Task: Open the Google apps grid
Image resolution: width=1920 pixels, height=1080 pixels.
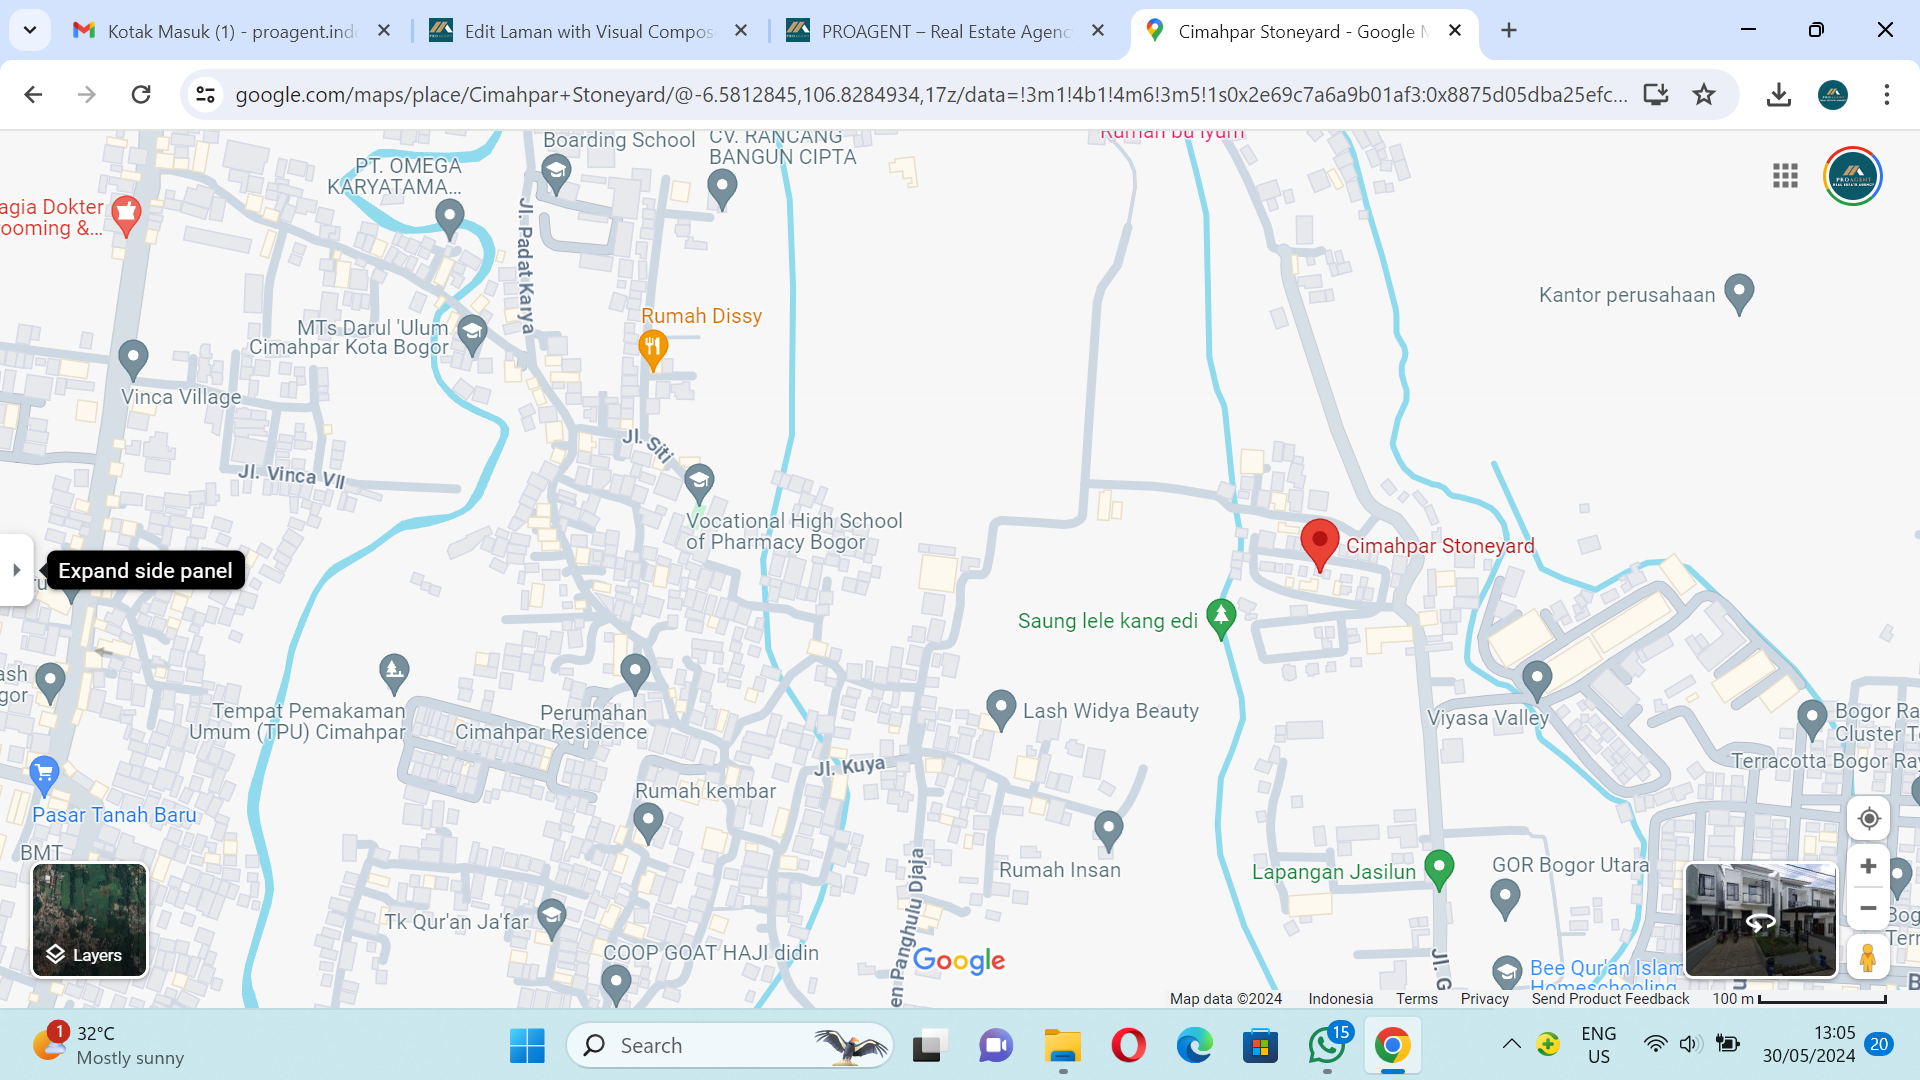Action: [x=1785, y=176]
